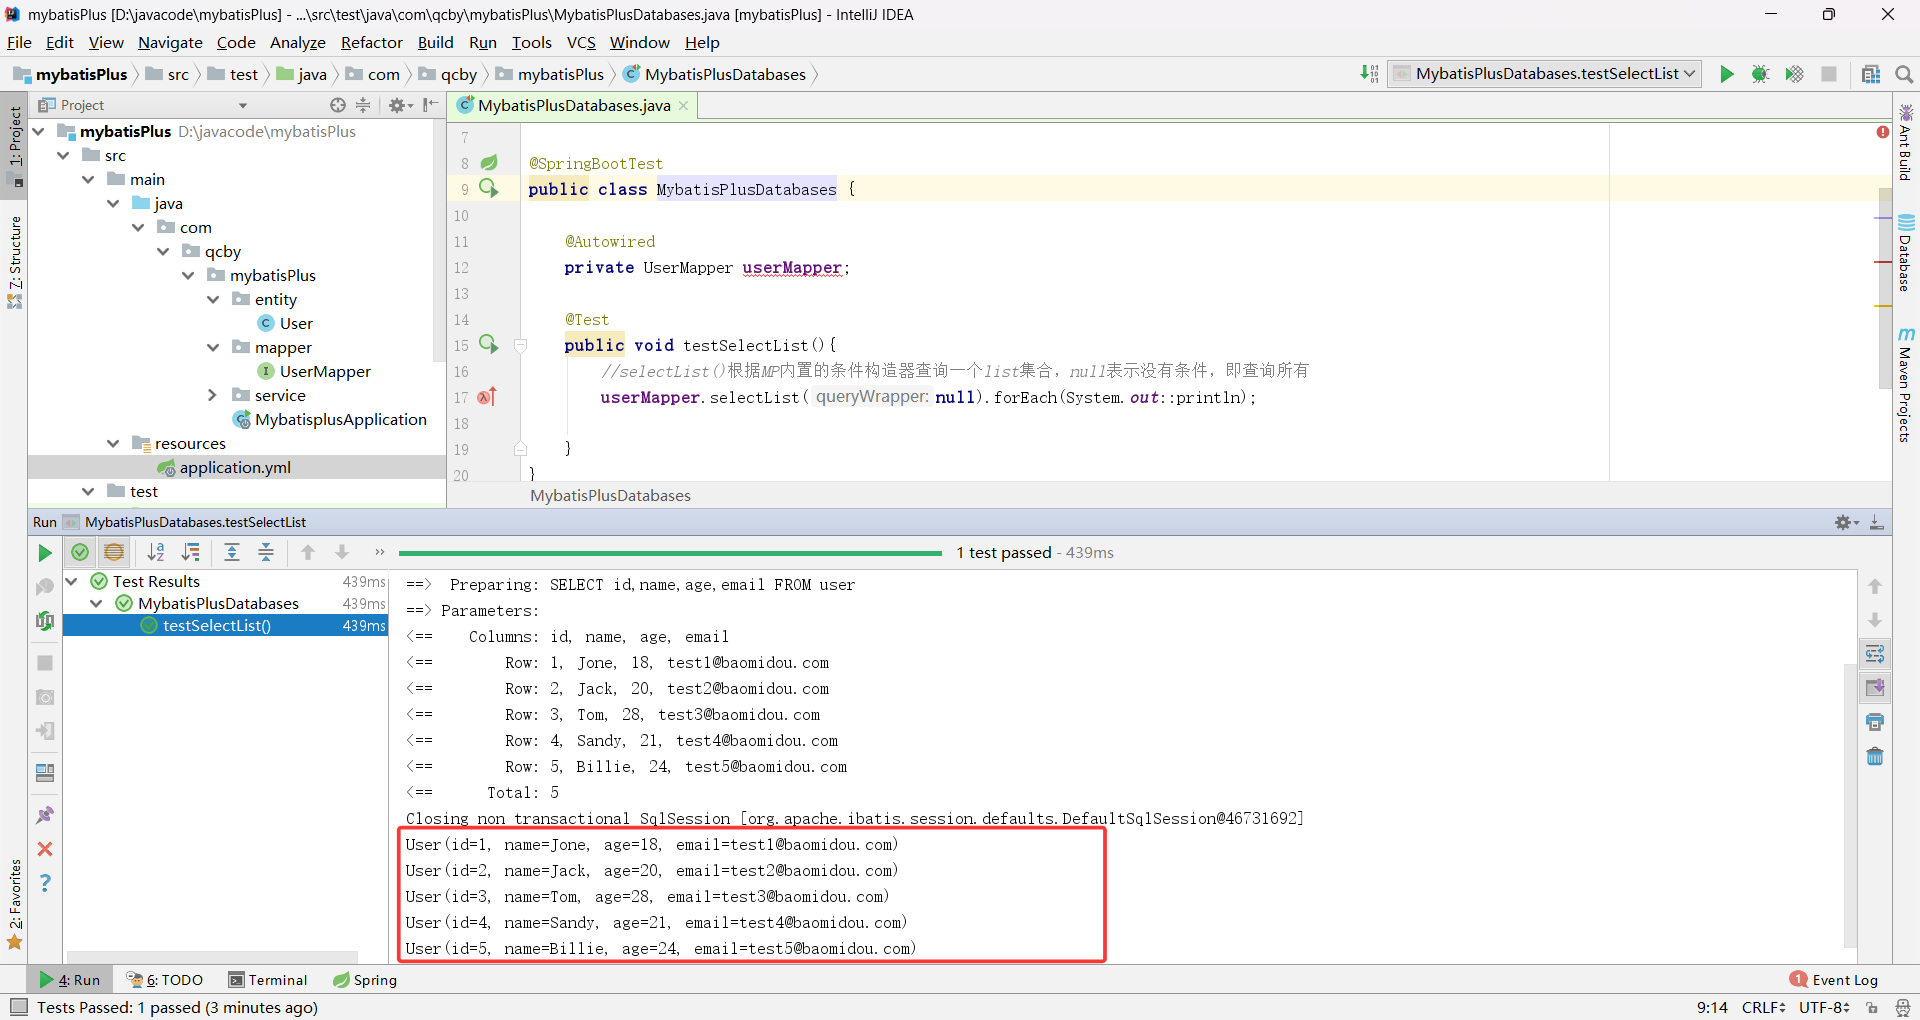Open the Refactor menu
Screen dimensions: 1920x1020
[x=371, y=42]
